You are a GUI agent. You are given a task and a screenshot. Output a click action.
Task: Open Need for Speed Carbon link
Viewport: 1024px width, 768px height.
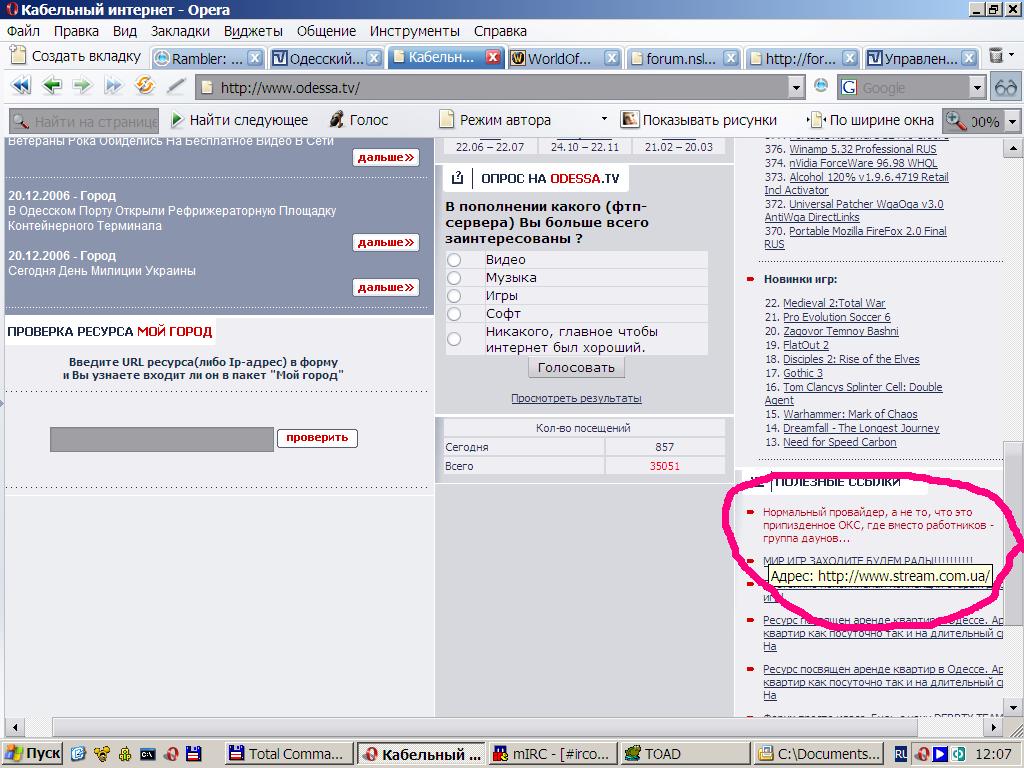(x=840, y=442)
